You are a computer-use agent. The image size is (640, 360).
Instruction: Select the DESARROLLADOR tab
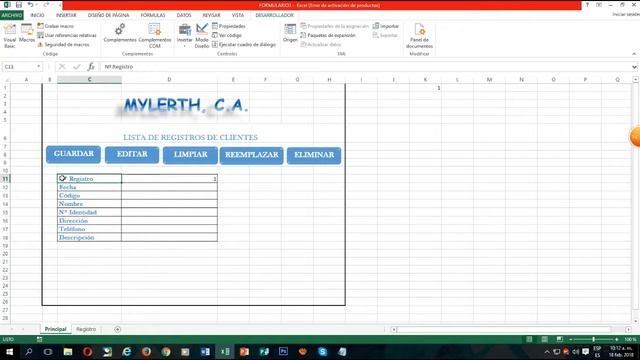click(274, 15)
